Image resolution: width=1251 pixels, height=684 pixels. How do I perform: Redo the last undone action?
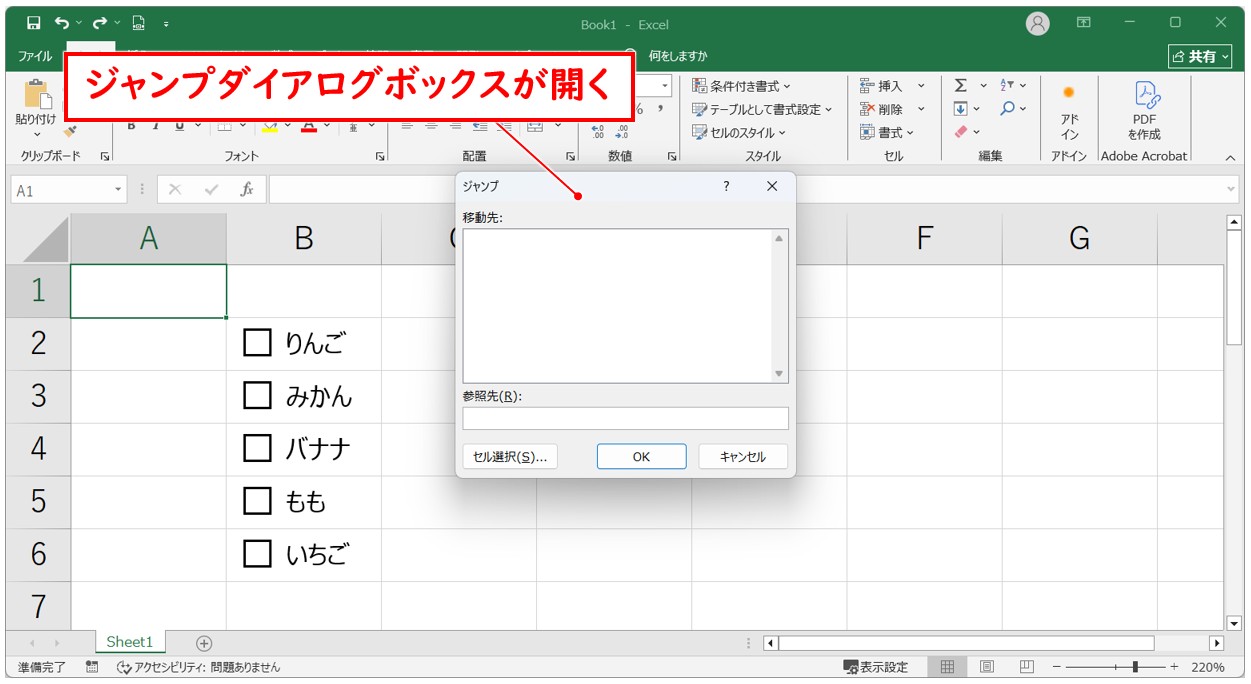click(99, 23)
